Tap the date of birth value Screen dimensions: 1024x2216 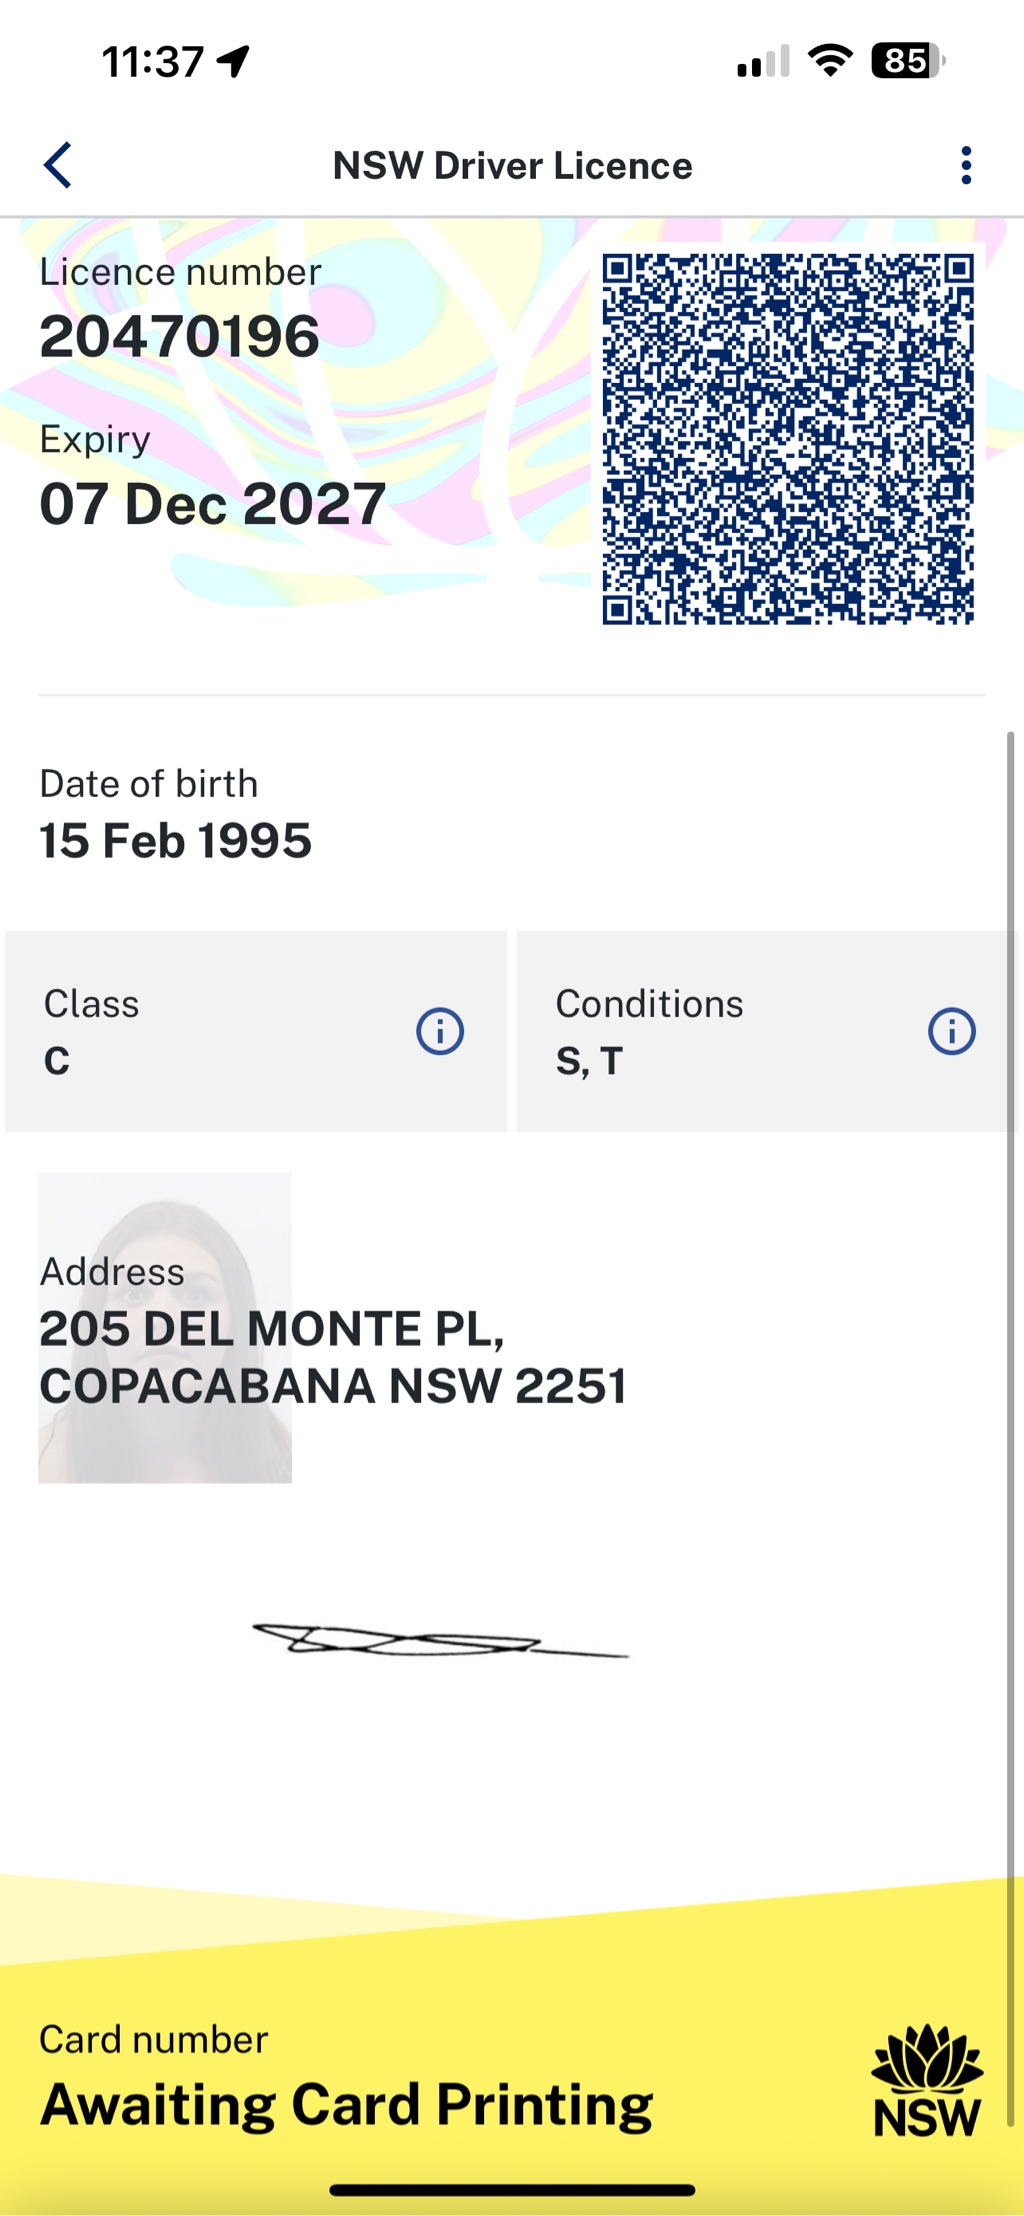pyautogui.click(x=176, y=841)
